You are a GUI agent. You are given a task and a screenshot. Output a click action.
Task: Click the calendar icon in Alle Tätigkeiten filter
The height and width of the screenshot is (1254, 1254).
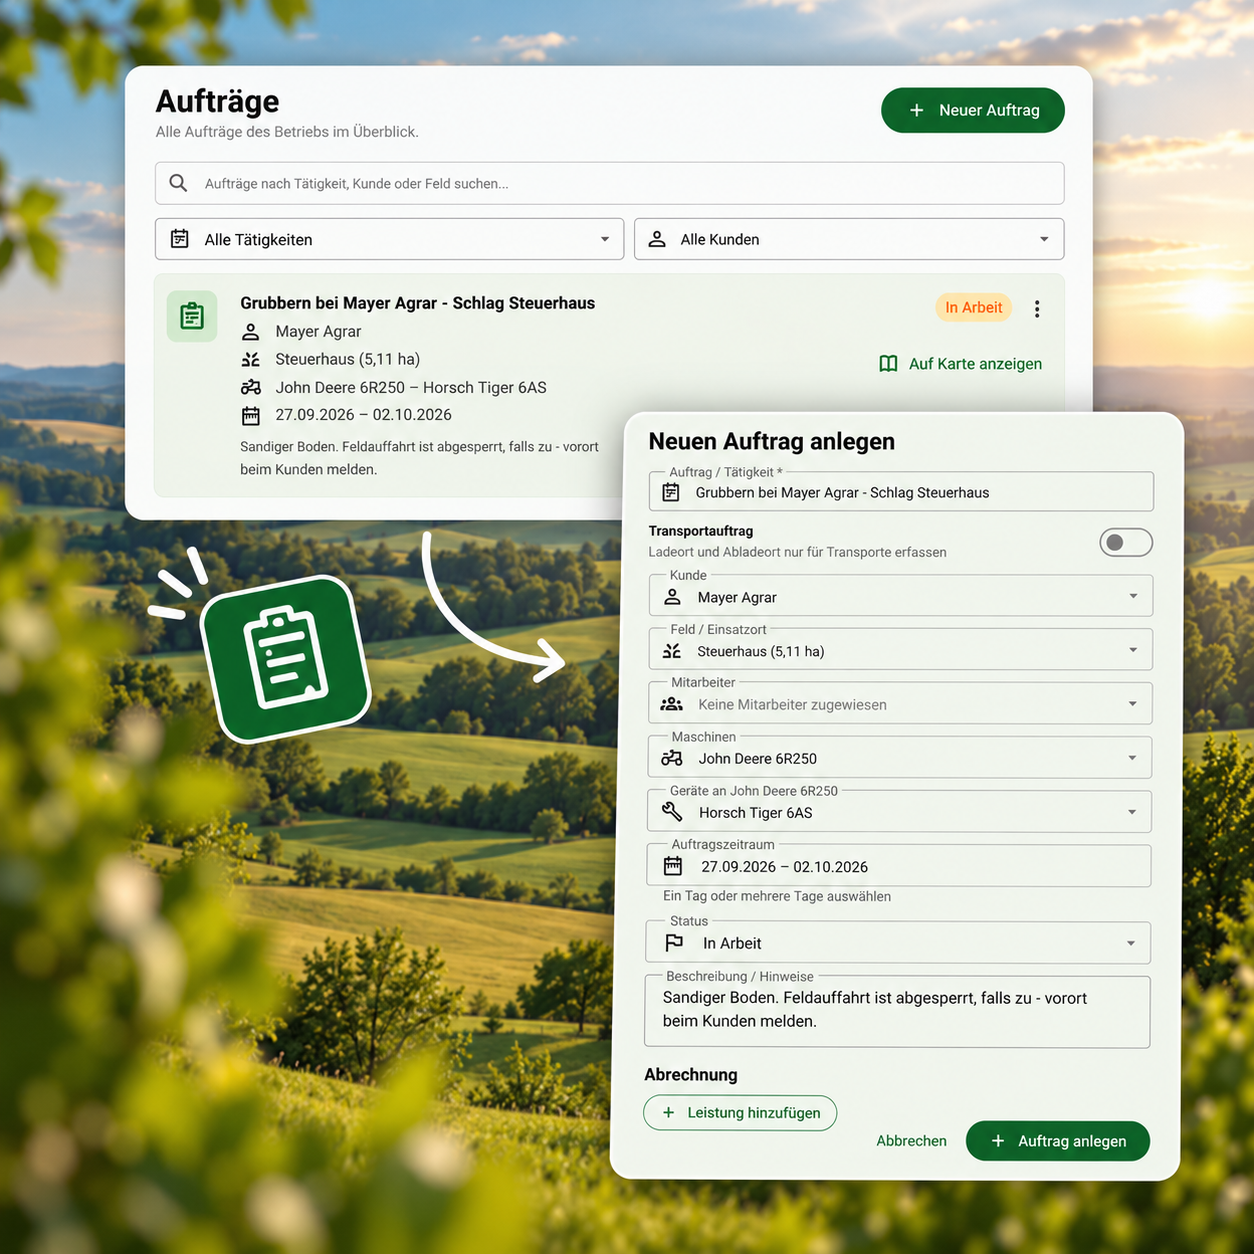click(180, 239)
